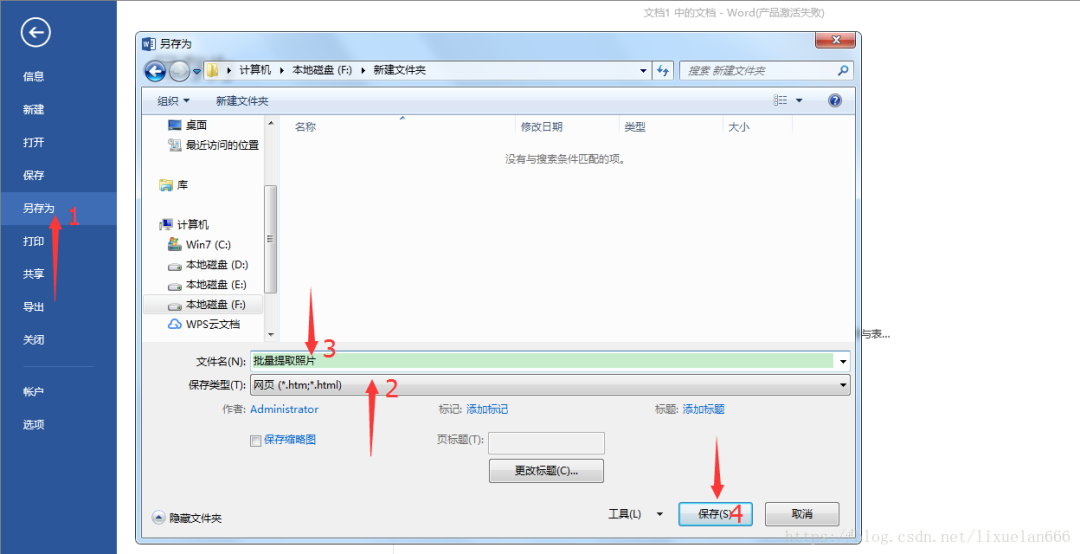
Task: Select 计算机 in the navigation pane
Action: pos(184,225)
